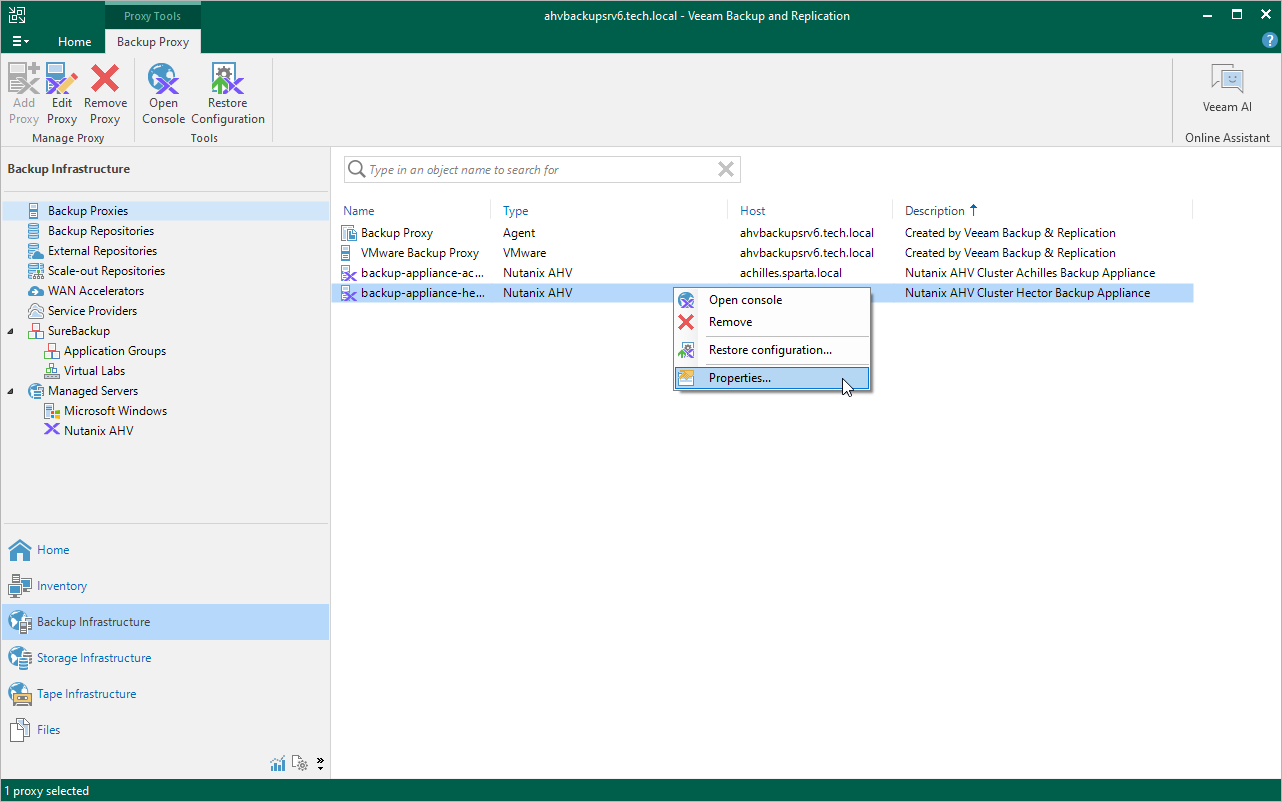Click the object name search field
The width and height of the screenshot is (1282, 802).
542,170
